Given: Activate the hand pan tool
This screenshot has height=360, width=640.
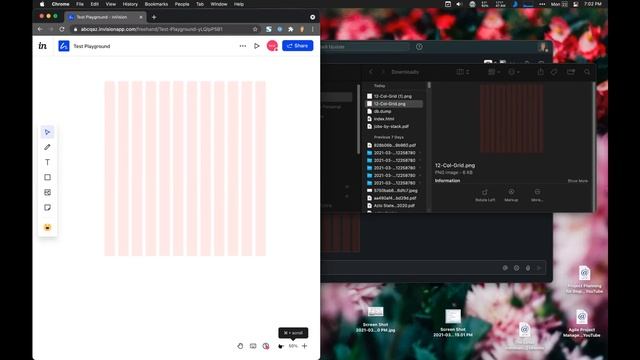Looking at the screenshot, I should (x=240, y=346).
